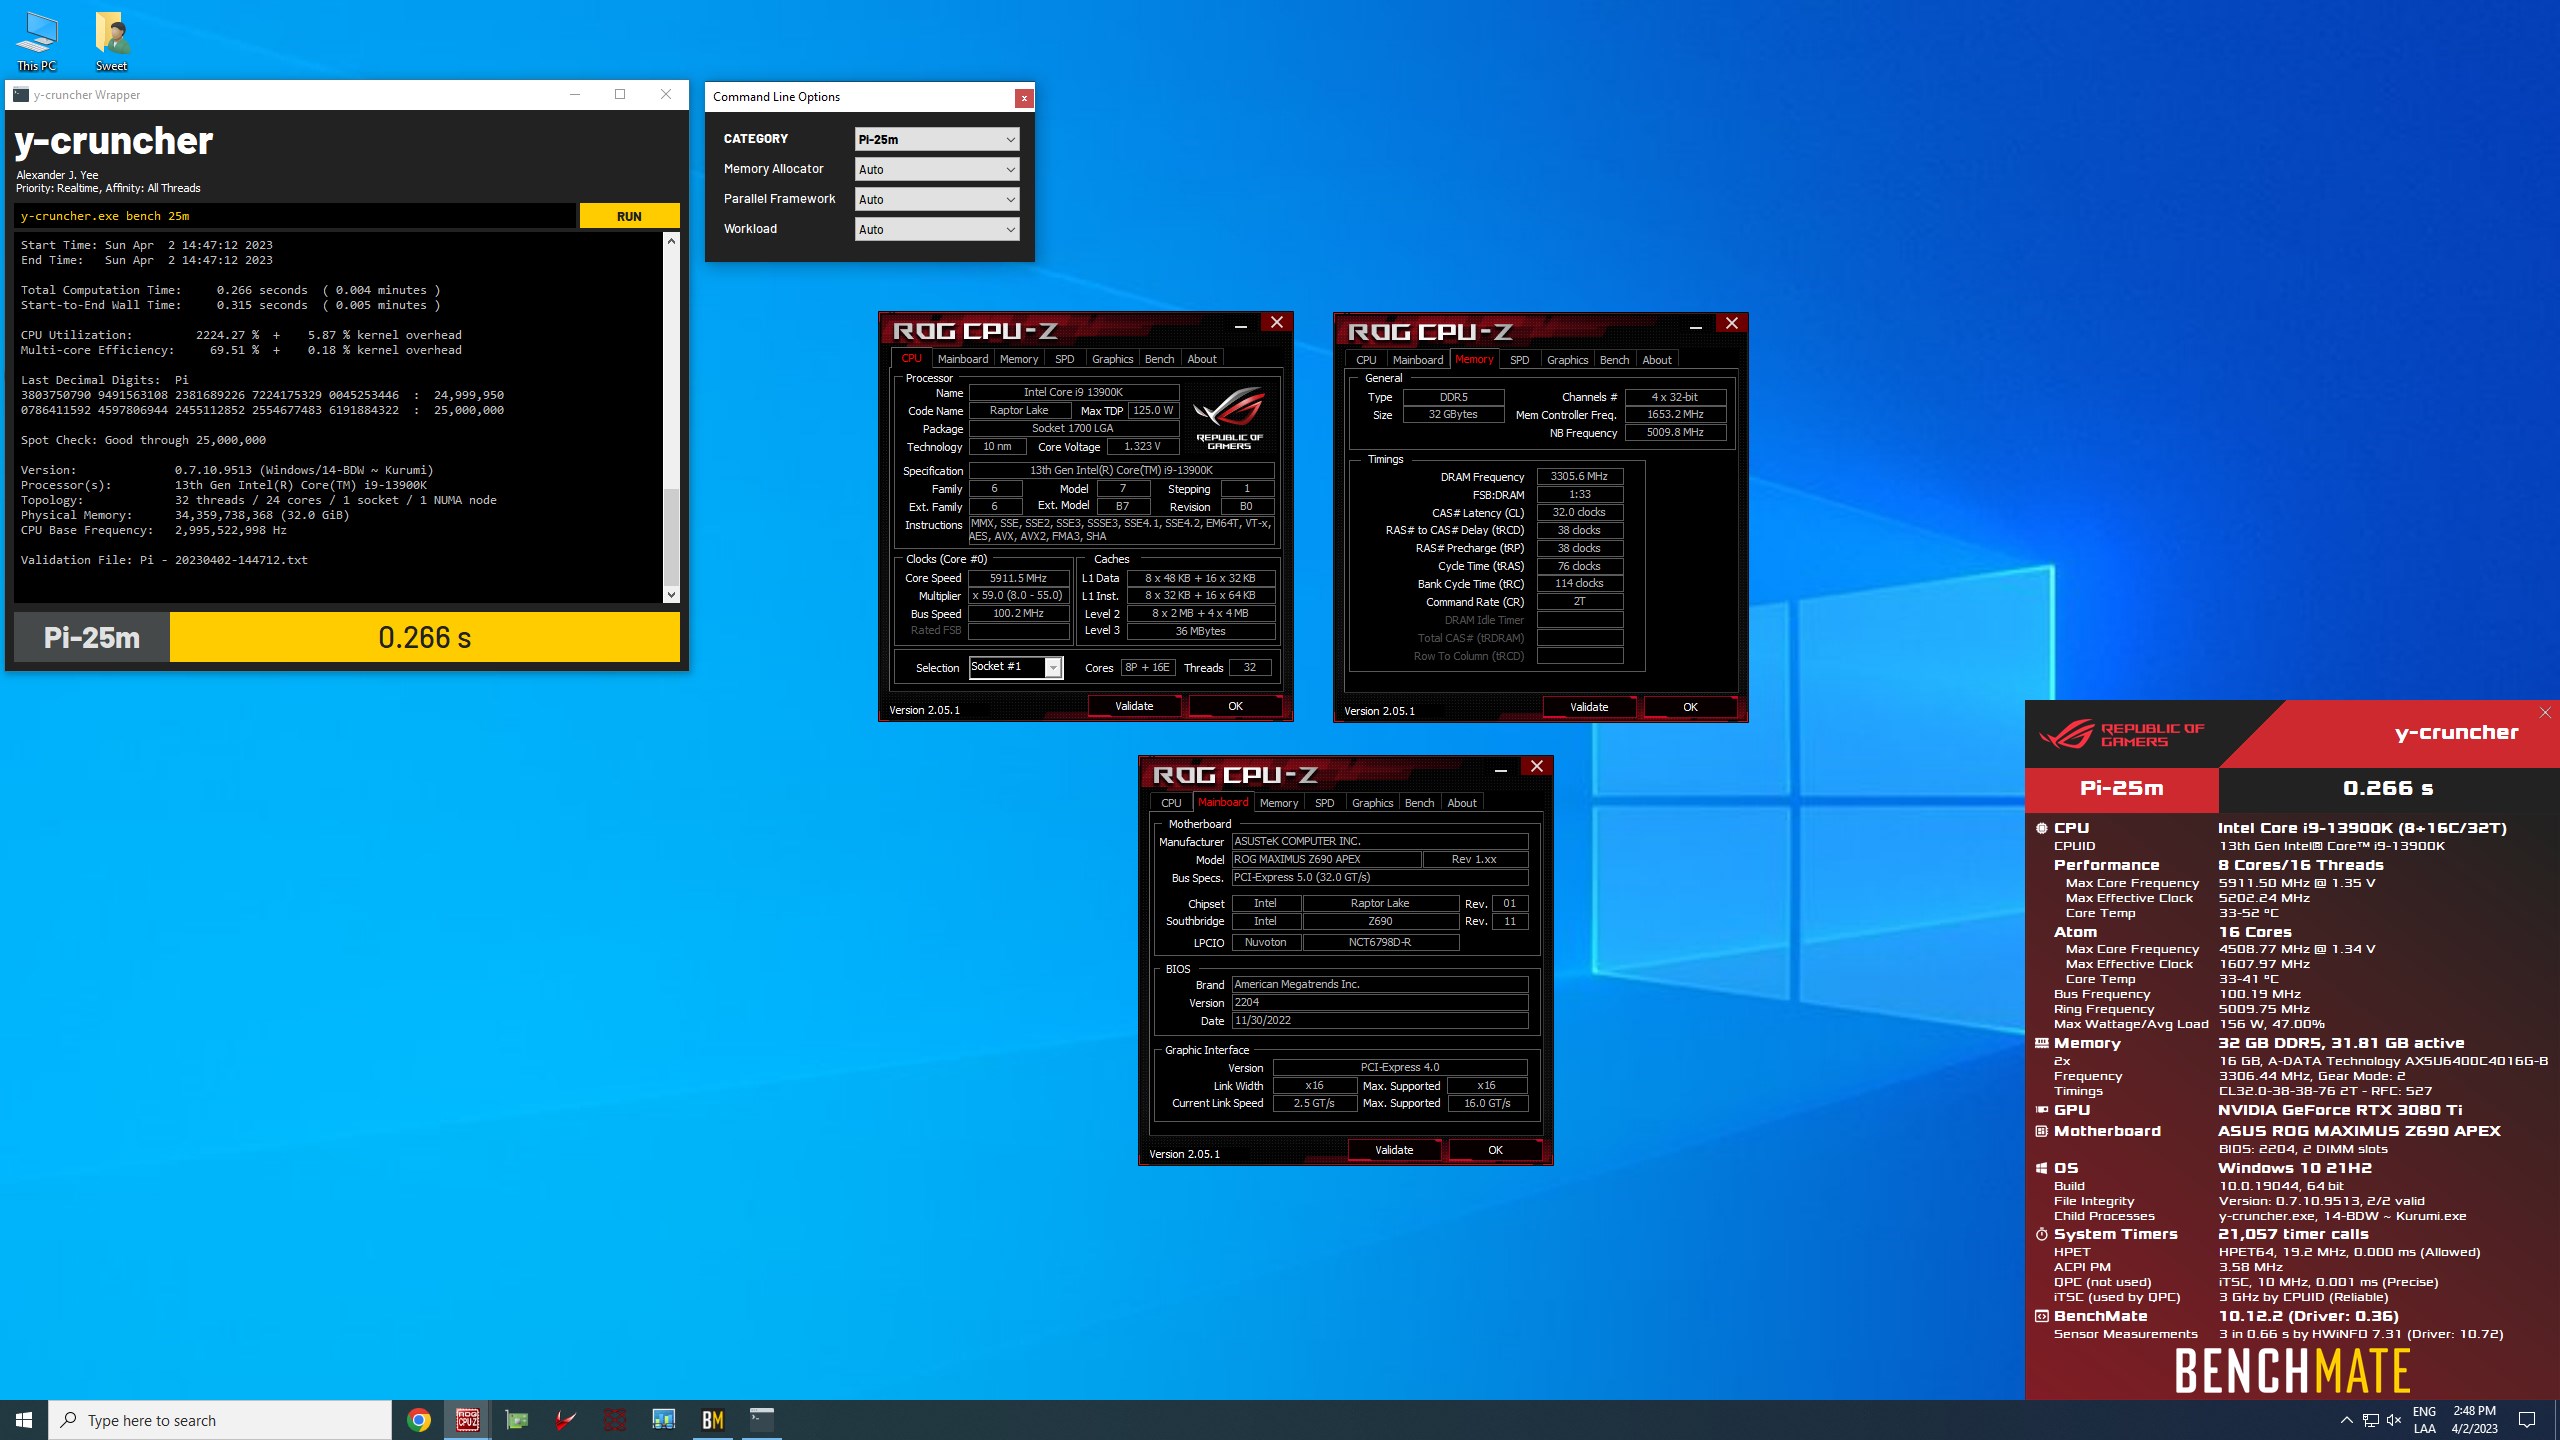Click the ROG CPU-Z taskbar icon

(x=467, y=1420)
